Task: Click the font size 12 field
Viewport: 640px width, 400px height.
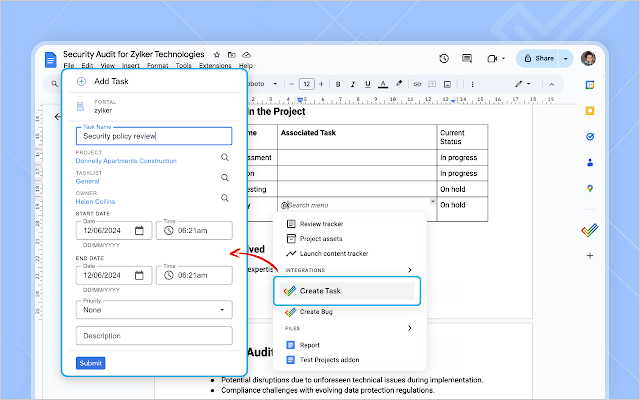Action: coord(307,84)
